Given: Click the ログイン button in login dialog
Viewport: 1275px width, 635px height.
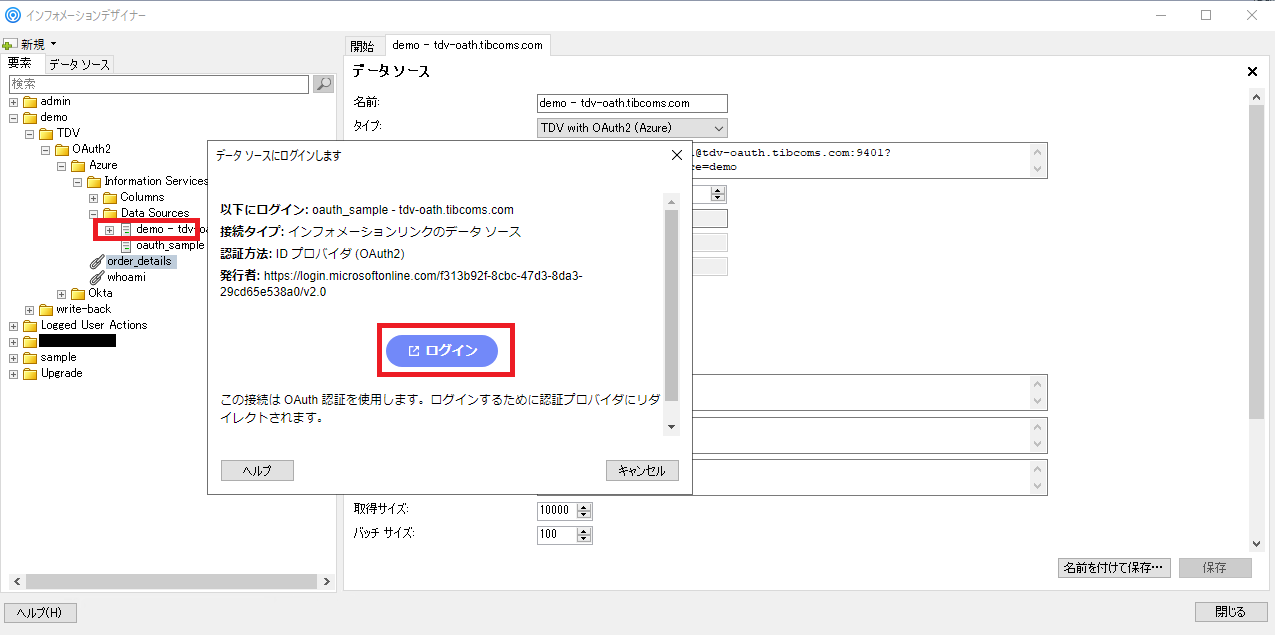Looking at the screenshot, I should pos(442,351).
